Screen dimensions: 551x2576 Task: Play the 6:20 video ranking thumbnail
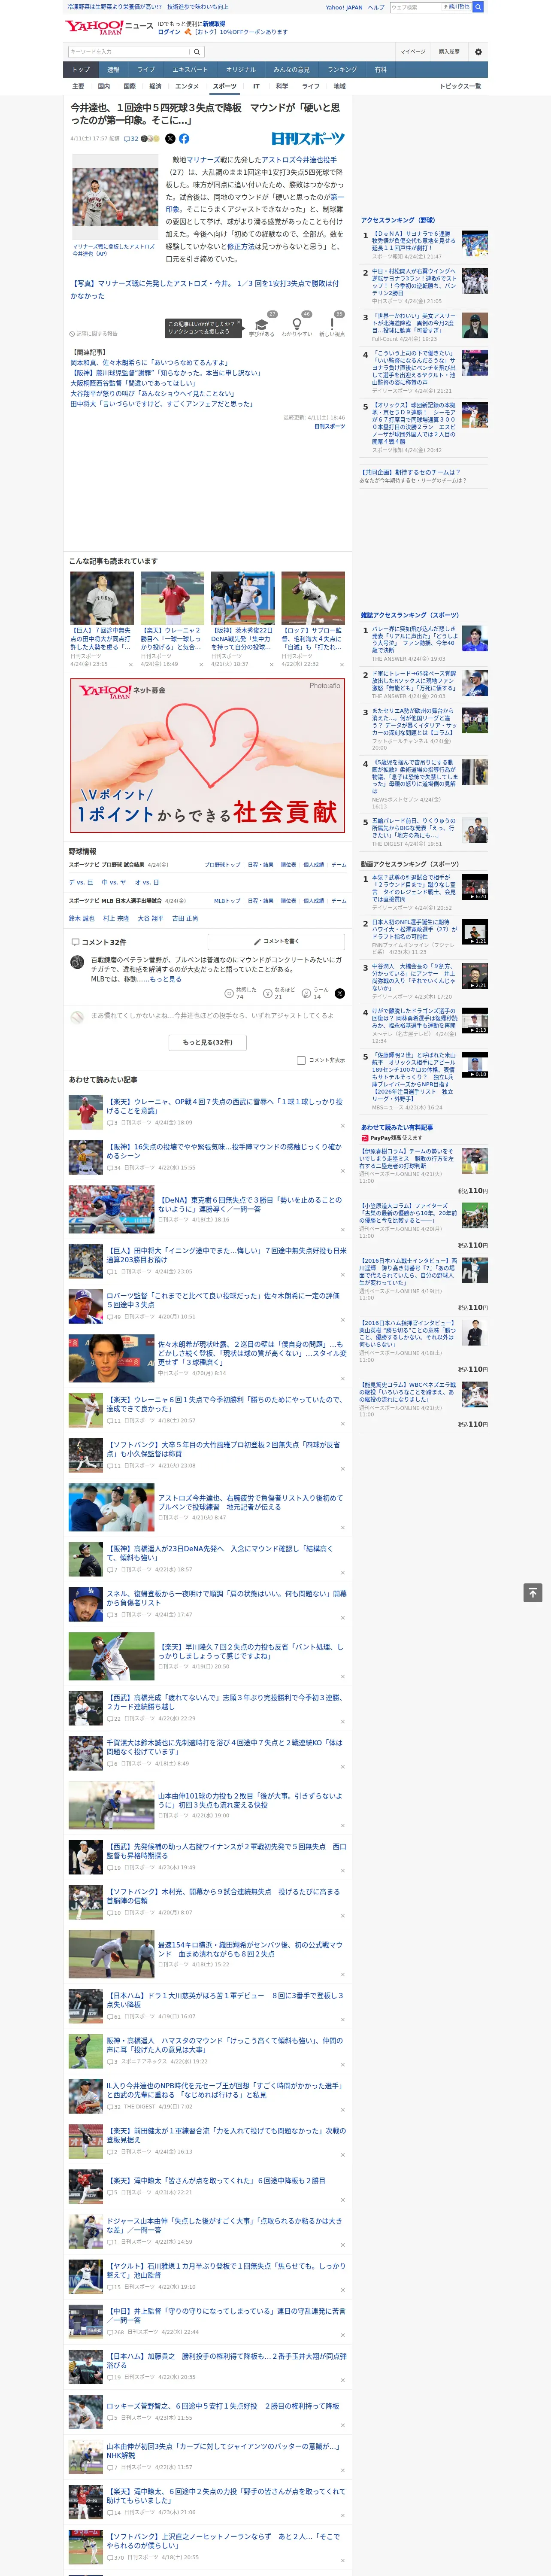point(475,887)
